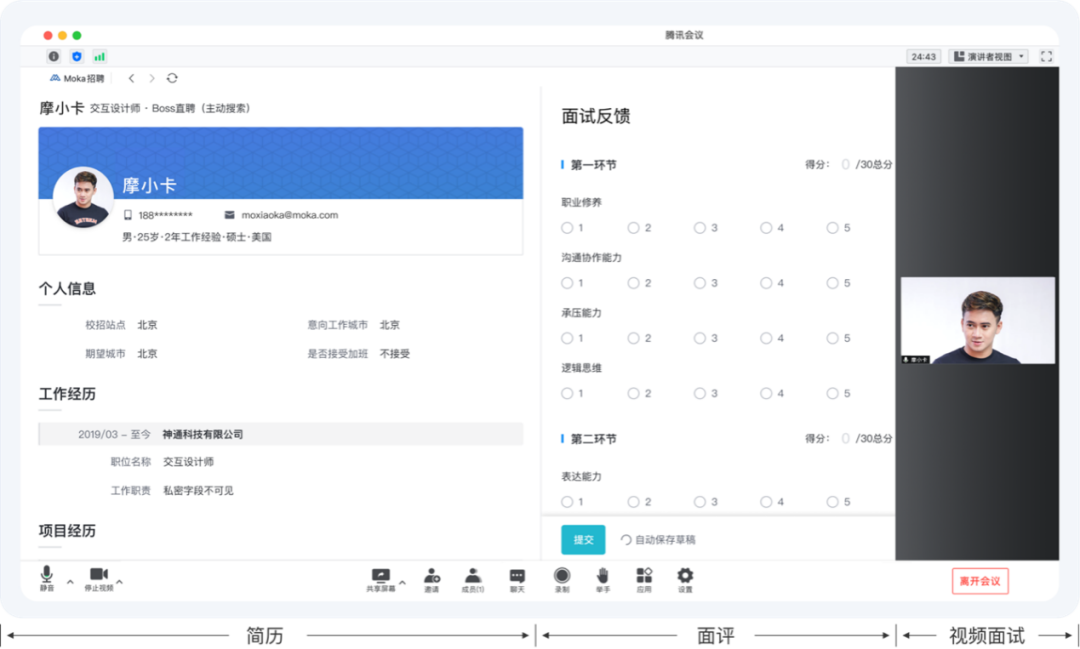Expand the arrow next to share screen
1080x649 pixels.
click(402, 581)
